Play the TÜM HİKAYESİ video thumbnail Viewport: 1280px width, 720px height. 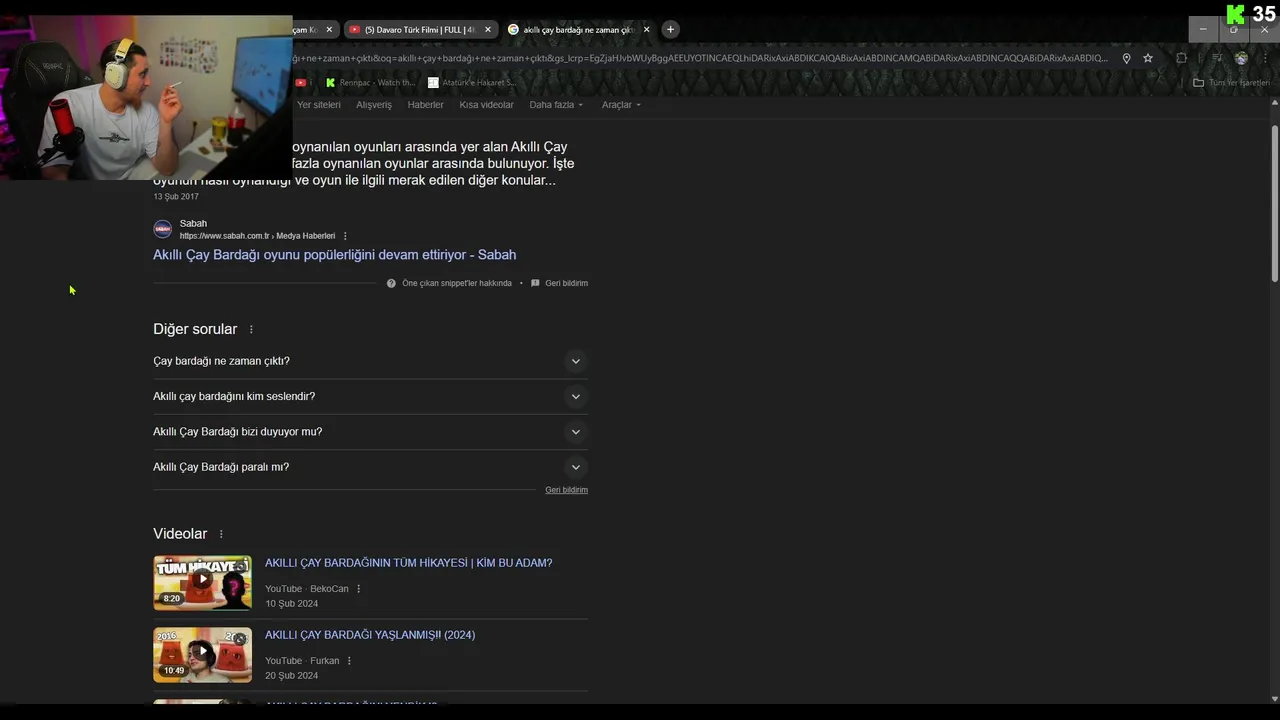[x=202, y=582]
